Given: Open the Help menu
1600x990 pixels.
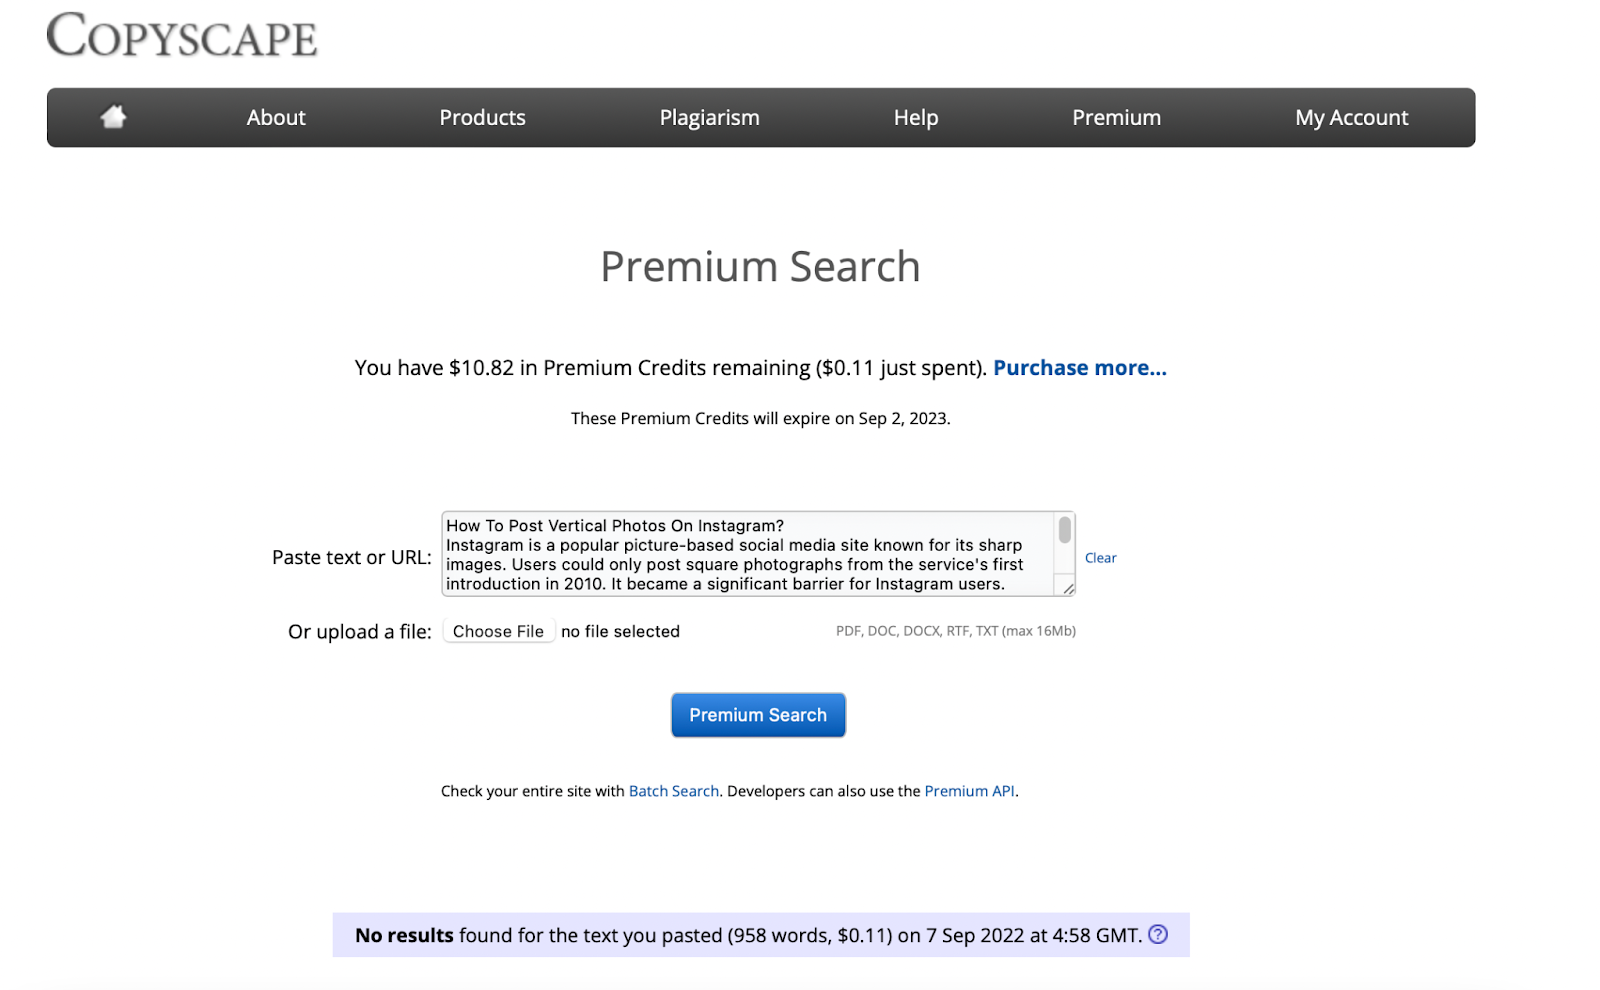Looking at the screenshot, I should [916, 118].
